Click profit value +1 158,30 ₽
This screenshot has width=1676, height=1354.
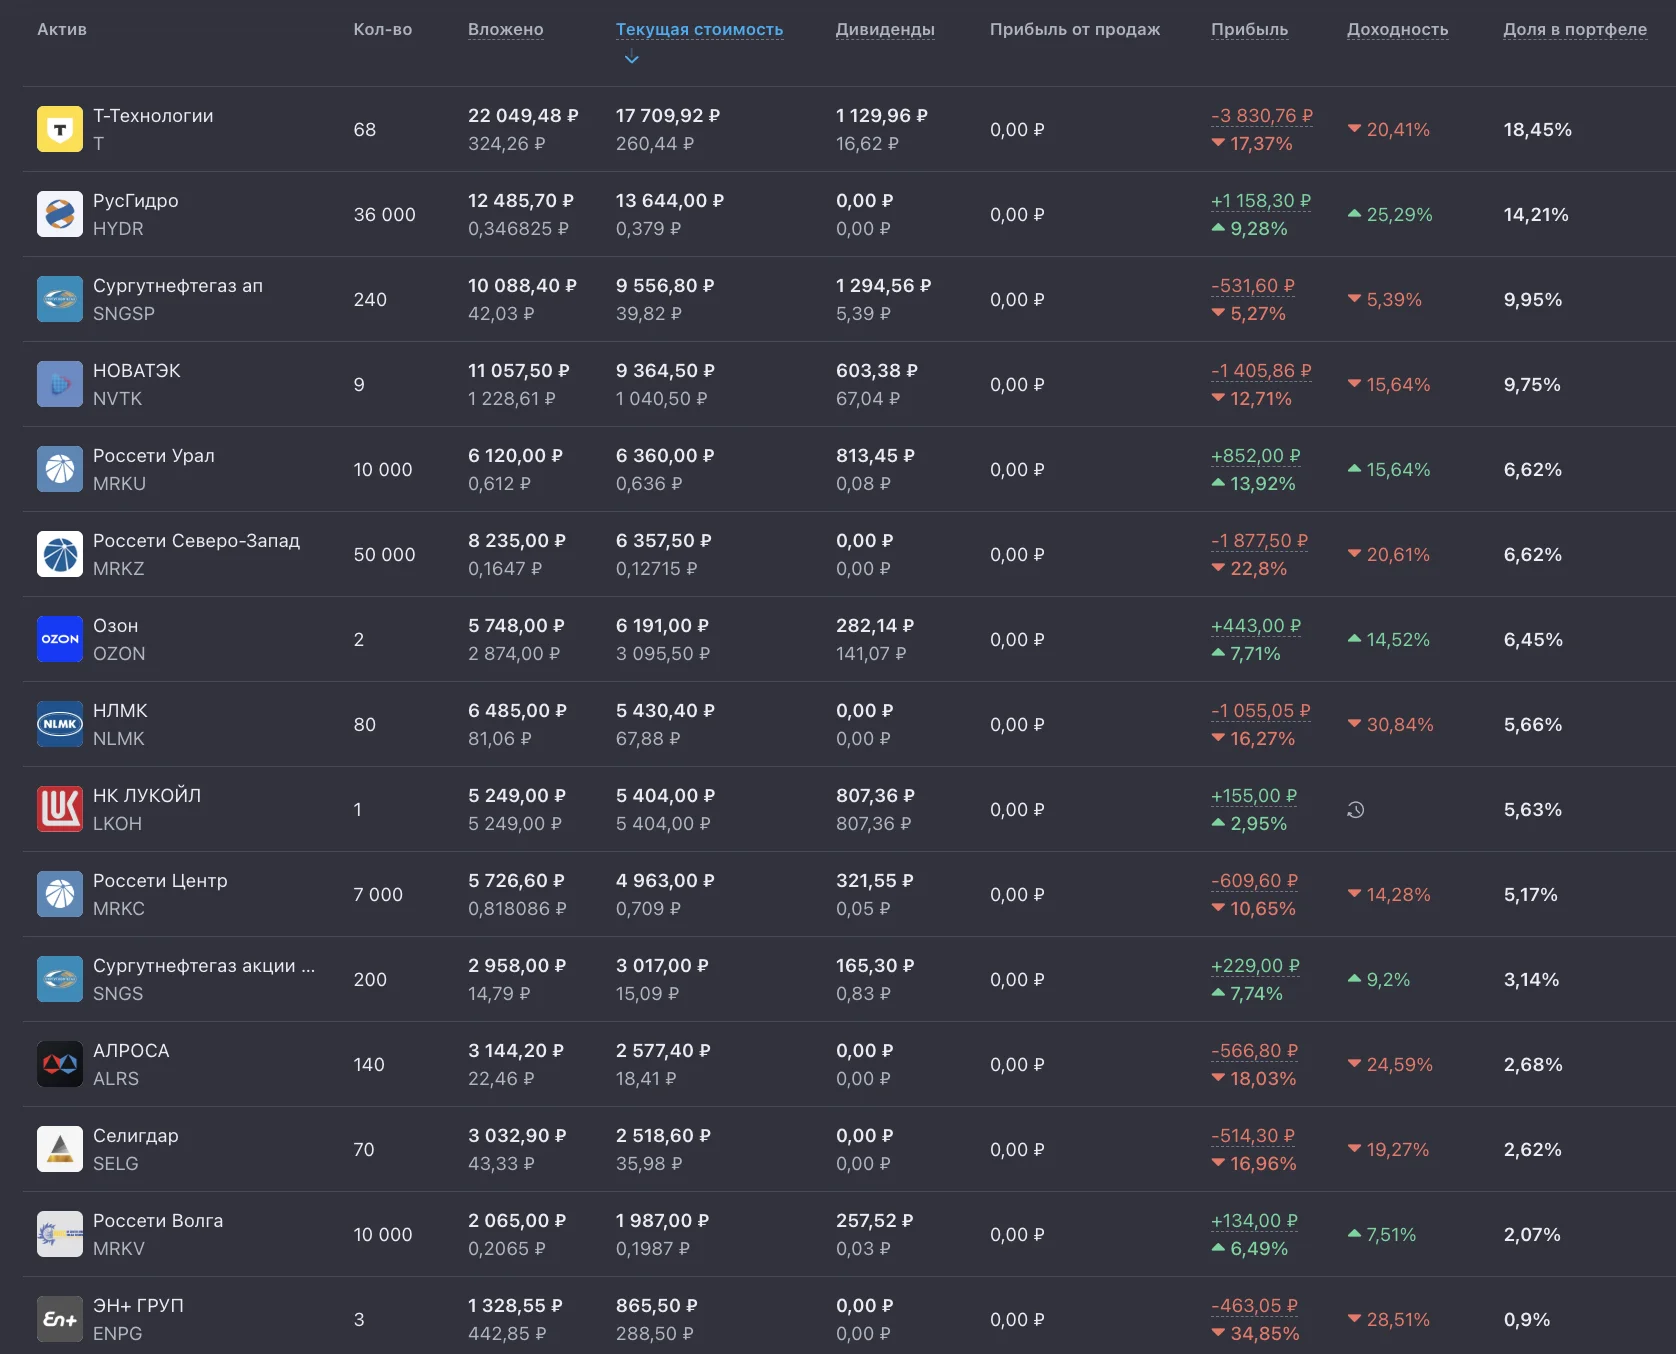pos(1261,201)
